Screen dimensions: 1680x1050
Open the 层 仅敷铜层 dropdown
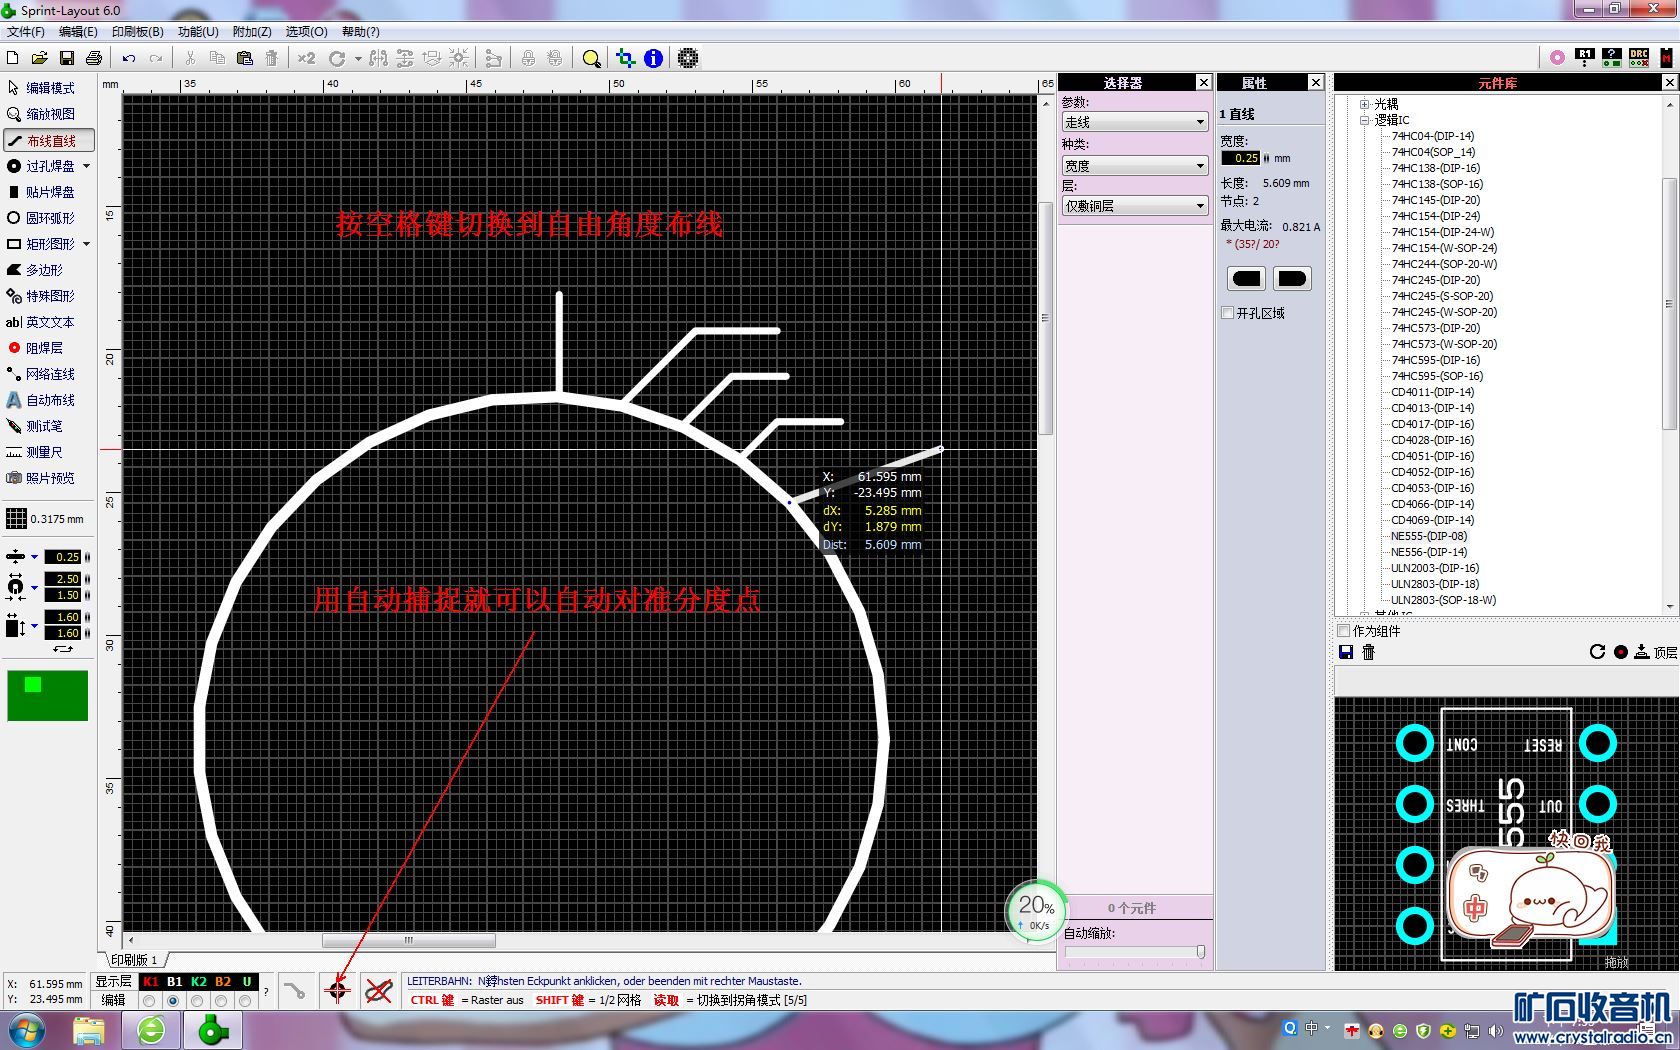click(x=1134, y=206)
